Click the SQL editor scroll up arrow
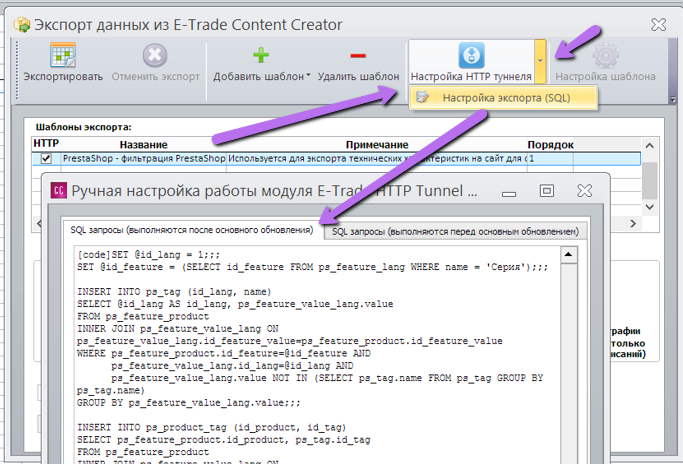The height and width of the screenshot is (464, 683). [x=568, y=254]
